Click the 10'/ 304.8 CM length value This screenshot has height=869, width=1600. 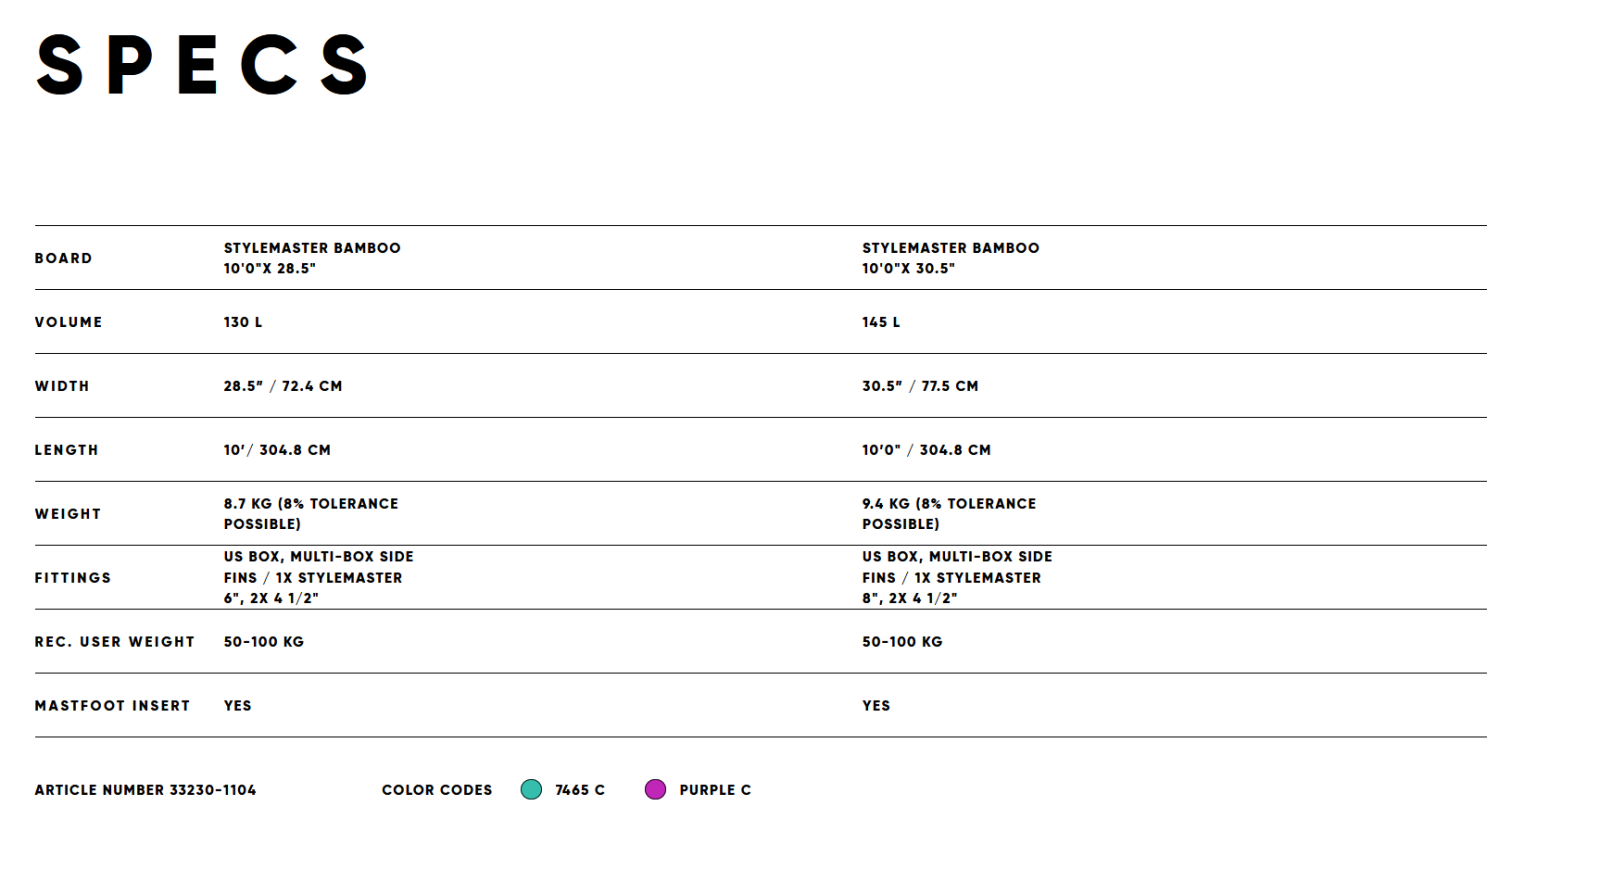(277, 450)
